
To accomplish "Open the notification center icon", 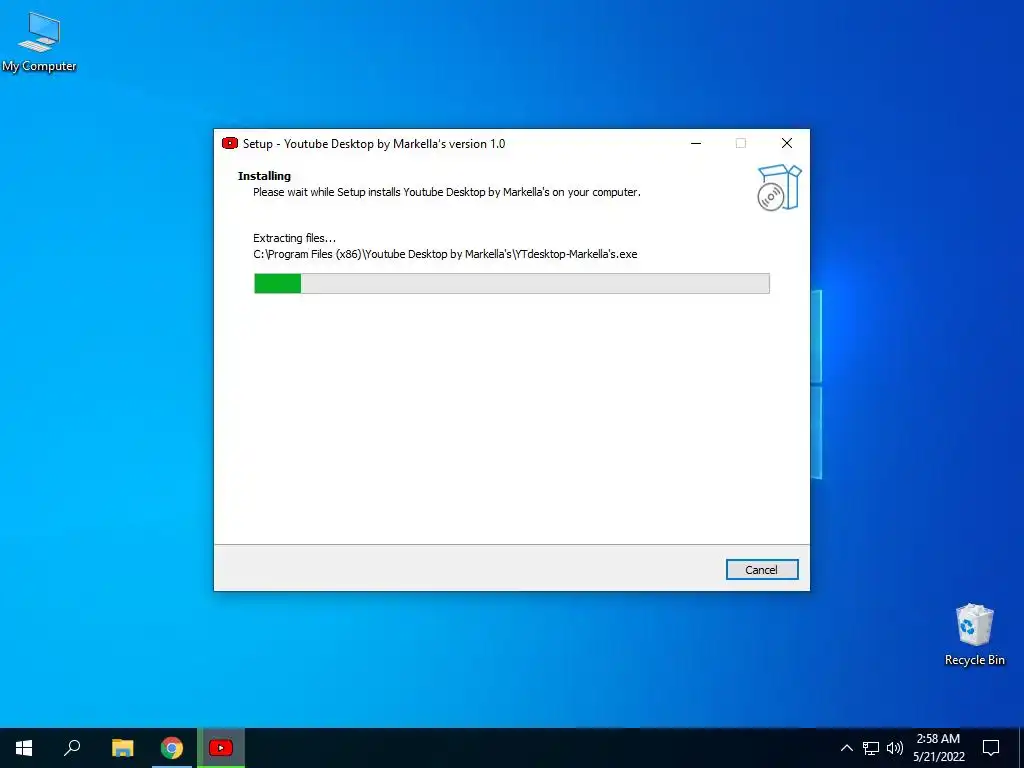I will [991, 748].
